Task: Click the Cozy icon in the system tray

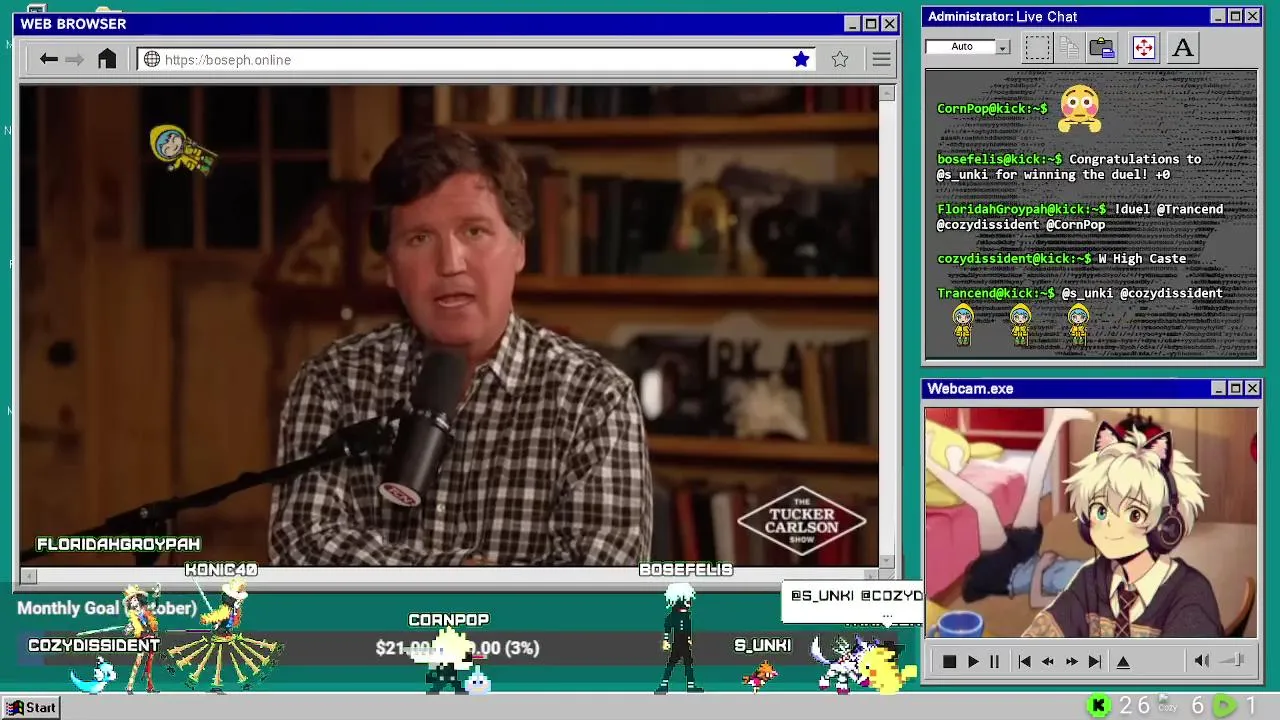Action: (x=1167, y=705)
